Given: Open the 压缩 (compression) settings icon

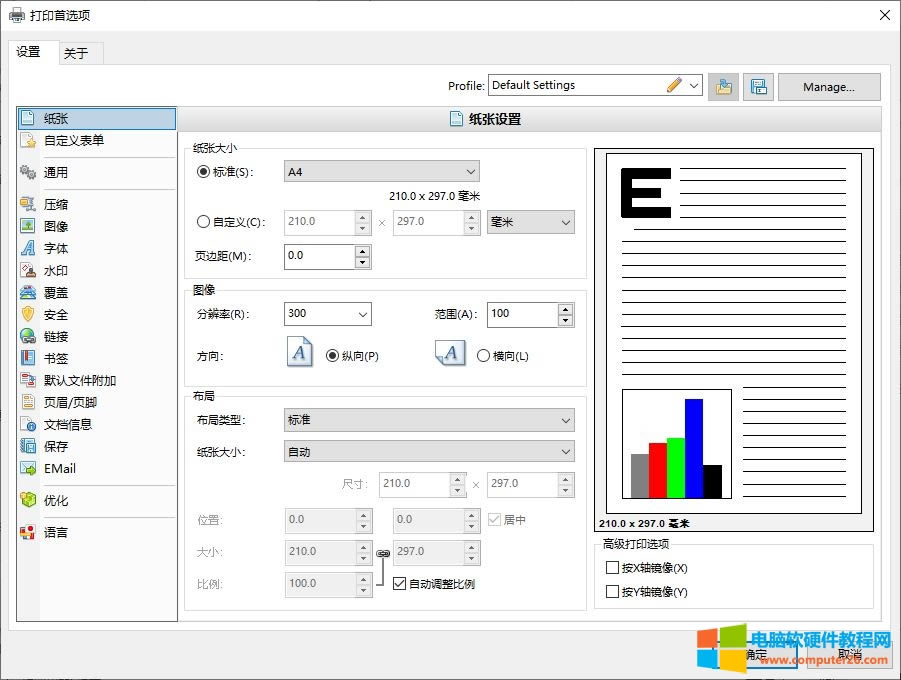Looking at the screenshot, I should pos(28,204).
